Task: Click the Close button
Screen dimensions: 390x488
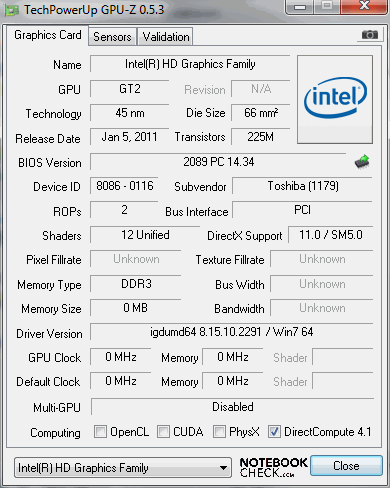Action: pyautogui.click(x=346, y=465)
